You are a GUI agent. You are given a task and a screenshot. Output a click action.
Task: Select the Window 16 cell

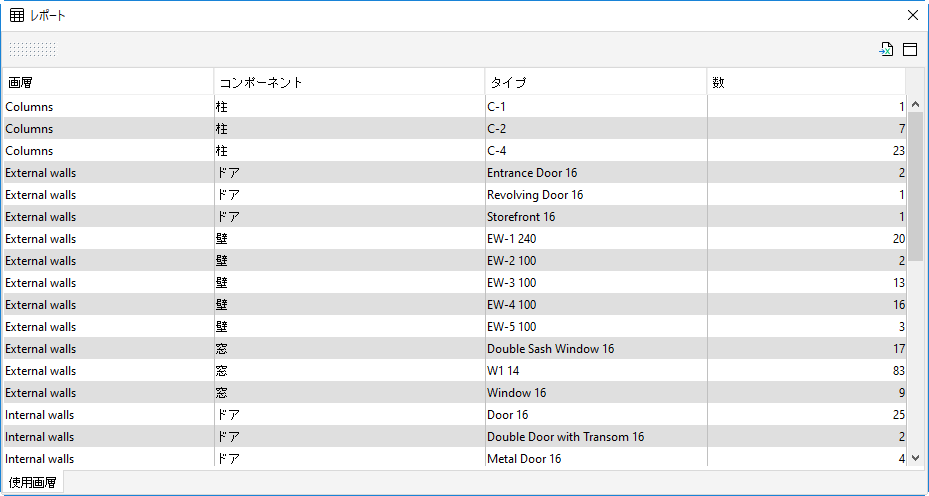tap(596, 392)
